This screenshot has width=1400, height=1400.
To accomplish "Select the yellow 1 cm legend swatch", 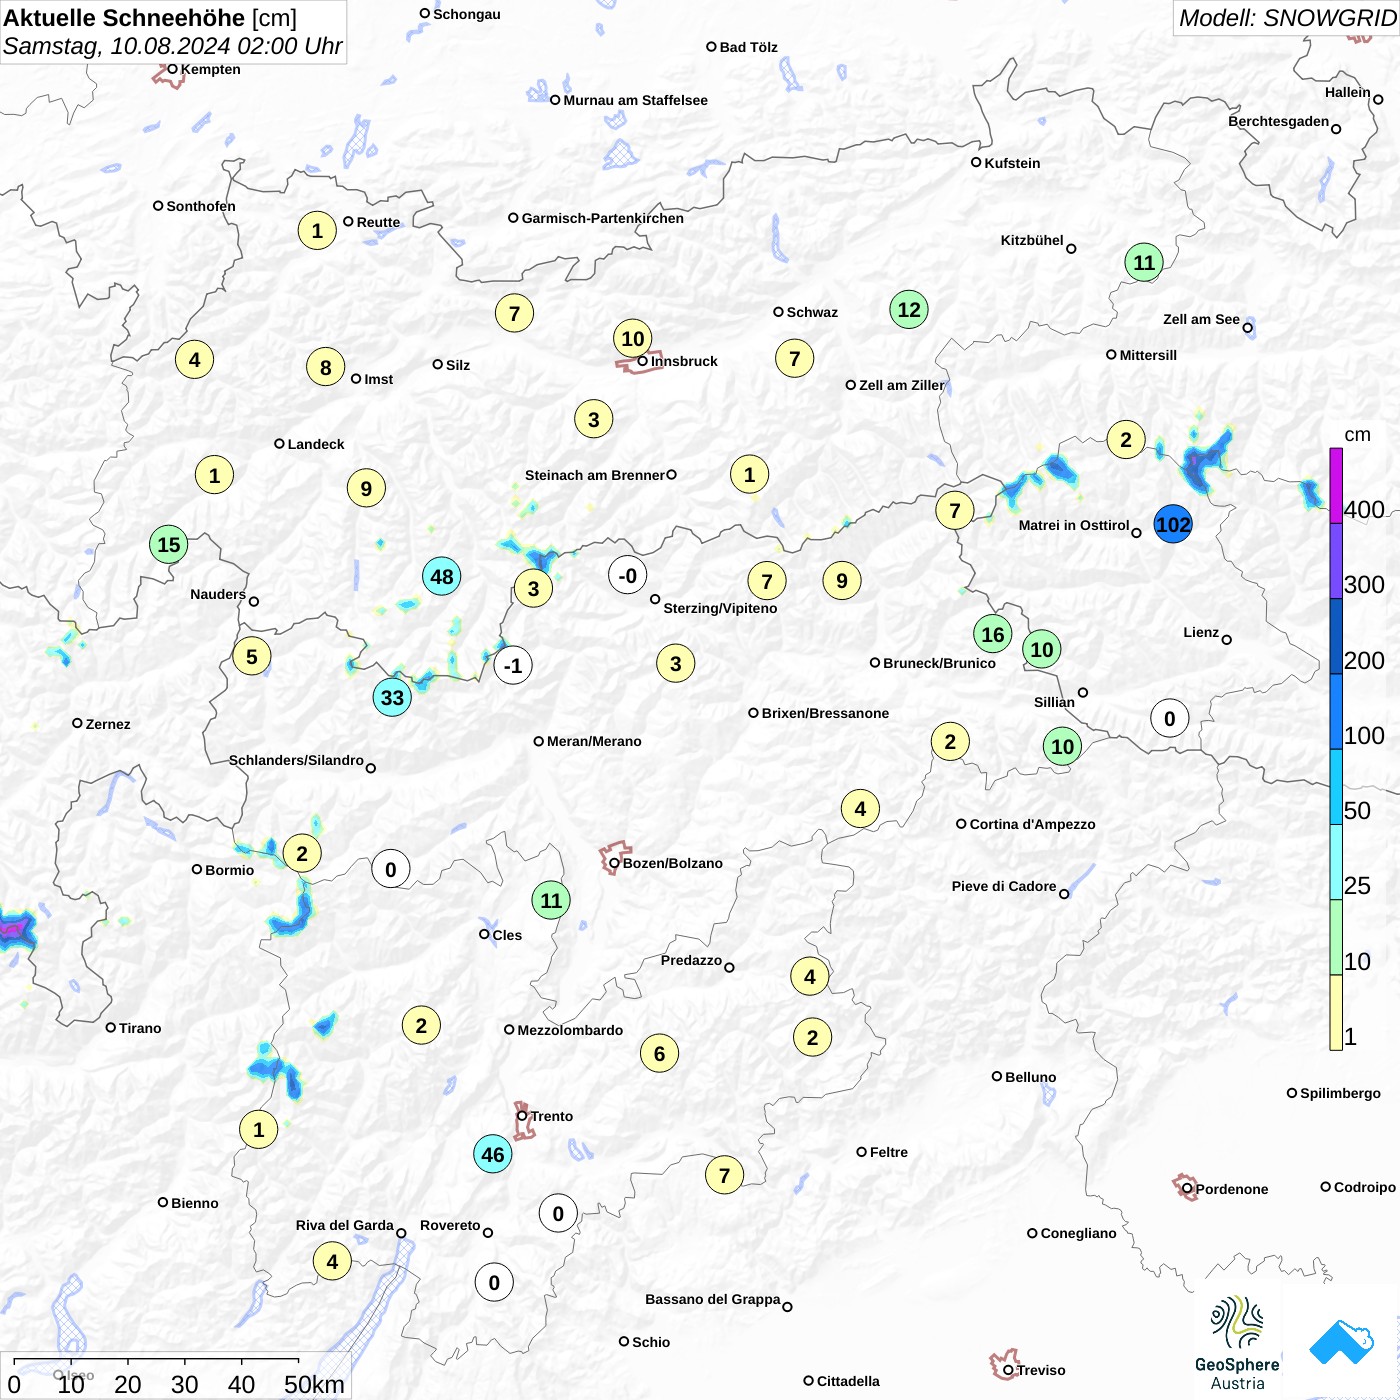I will pos(1336,1012).
